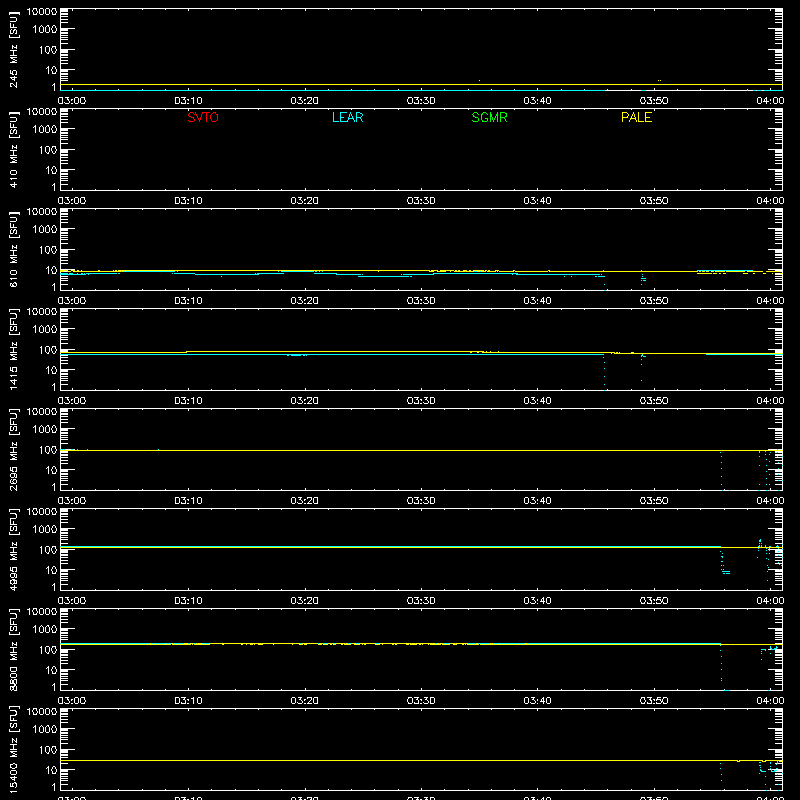
Task: Click the 10 tick value on 8800 MHz axis
Action: click(x=52, y=670)
